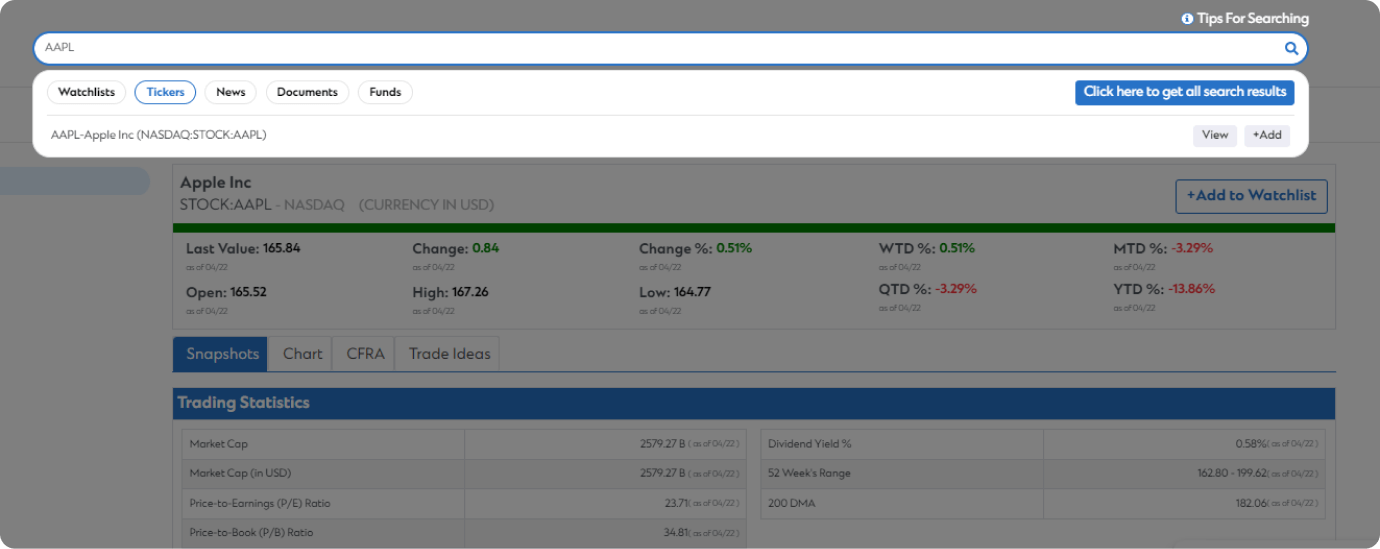Viewport: 1380px width, 549px height.
Task: Click +Add for AAPL-Apple Inc result
Action: [x=1267, y=135]
